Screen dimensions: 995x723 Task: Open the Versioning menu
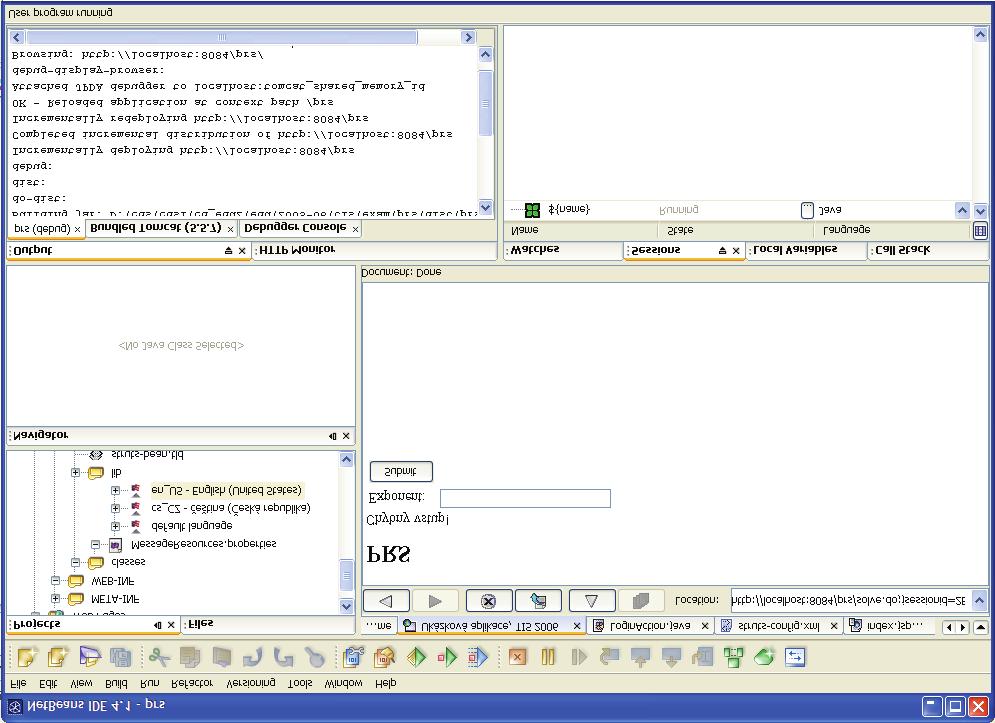click(x=251, y=683)
